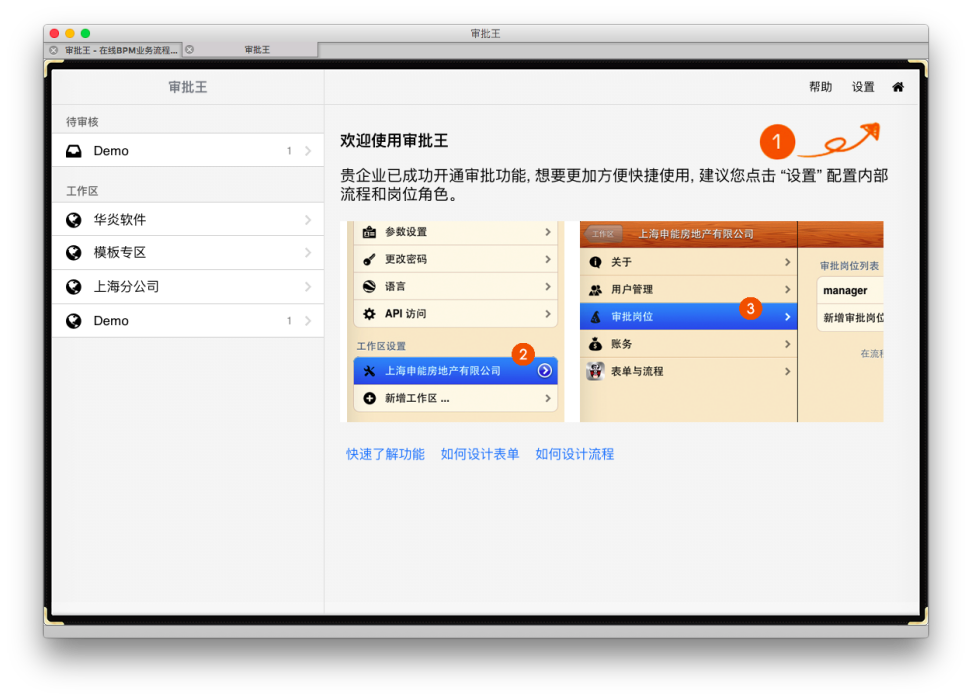Open the 快速了解功能 link
The height and width of the screenshot is (700, 972).
[x=386, y=454]
